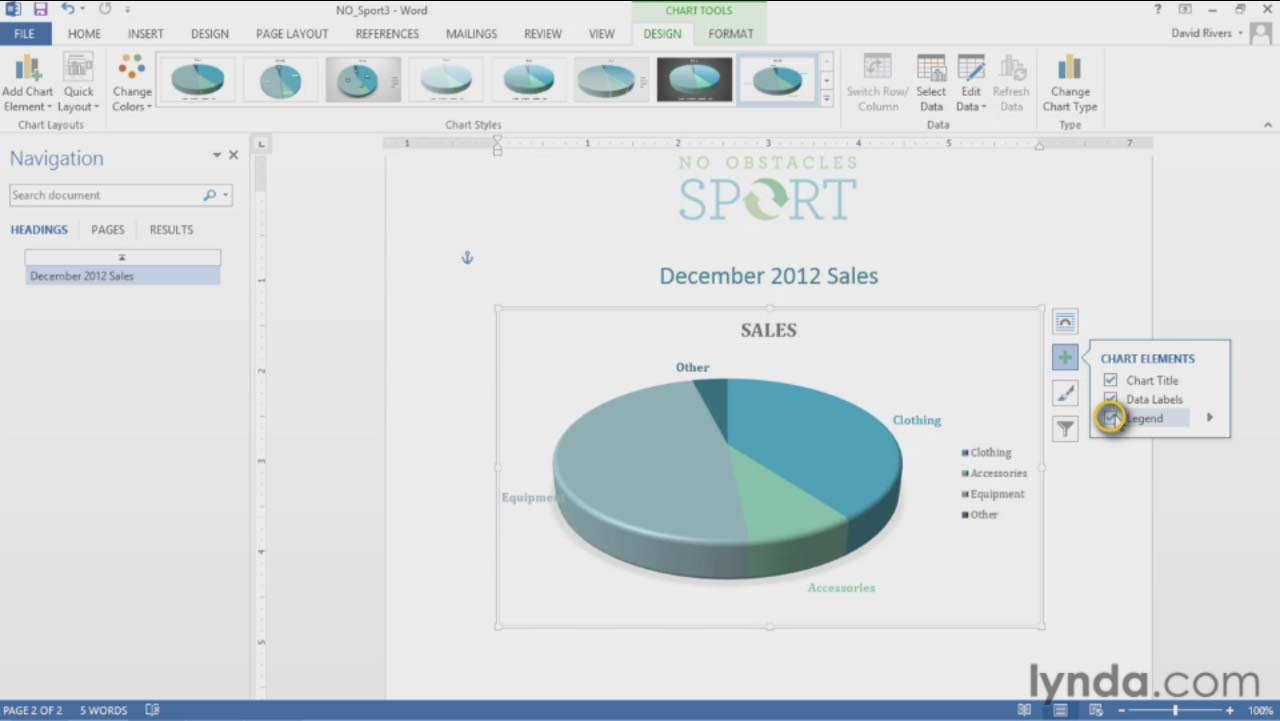Switch to the INSERT ribbon tab
Image resolution: width=1280 pixels, height=721 pixels.
[145, 34]
